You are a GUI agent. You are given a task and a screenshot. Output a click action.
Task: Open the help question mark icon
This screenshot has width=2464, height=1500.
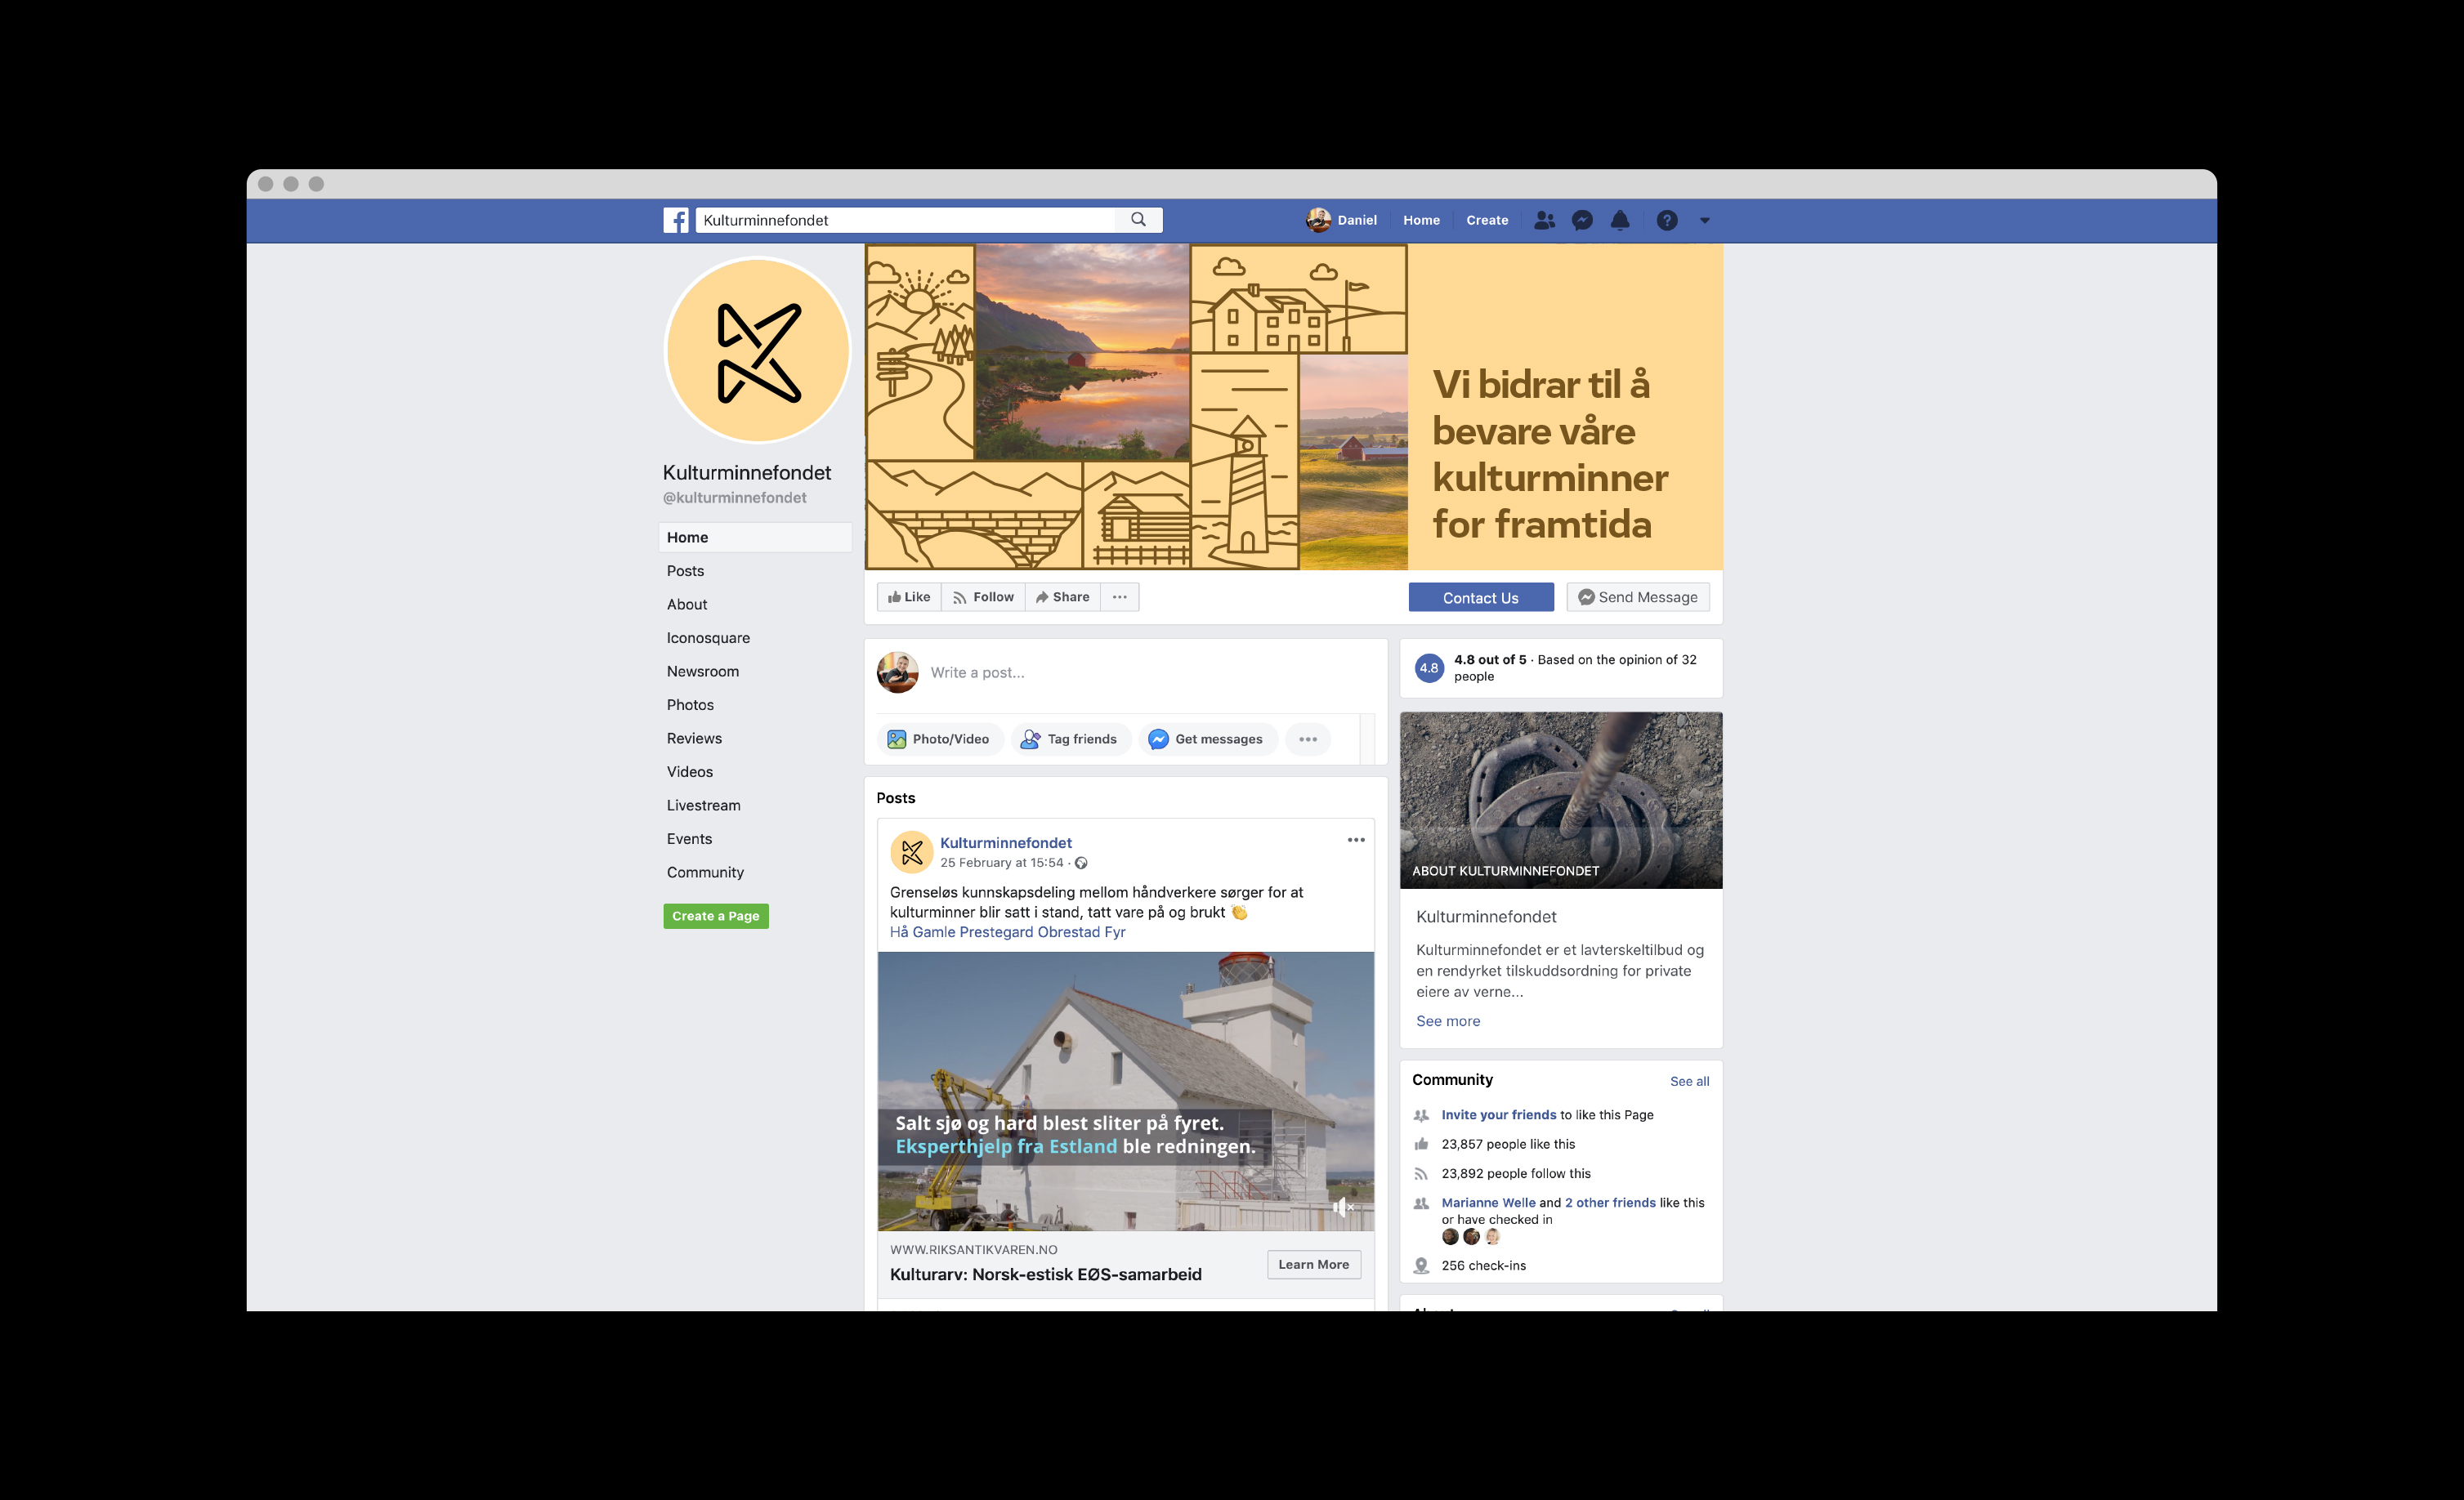1667,220
